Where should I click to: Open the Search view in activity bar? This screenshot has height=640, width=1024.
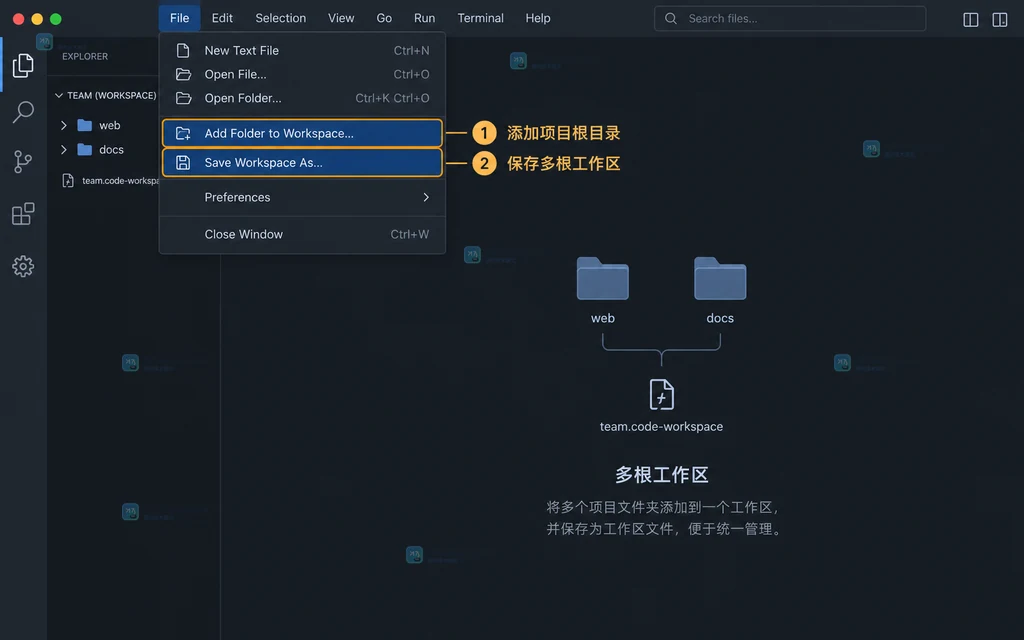23,112
